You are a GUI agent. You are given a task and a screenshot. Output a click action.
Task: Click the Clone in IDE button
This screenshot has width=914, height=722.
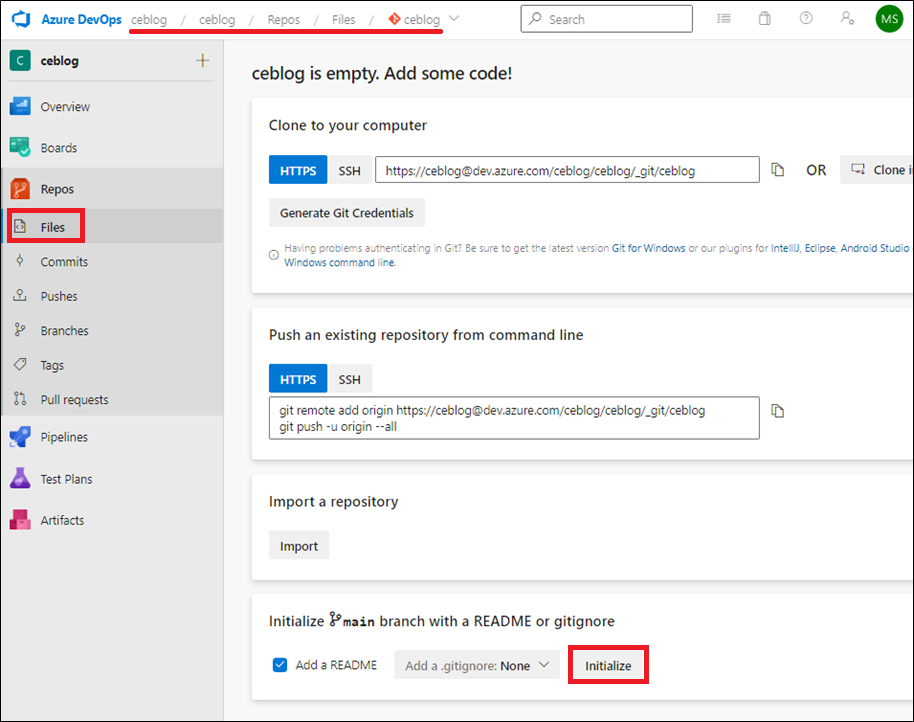tap(877, 170)
